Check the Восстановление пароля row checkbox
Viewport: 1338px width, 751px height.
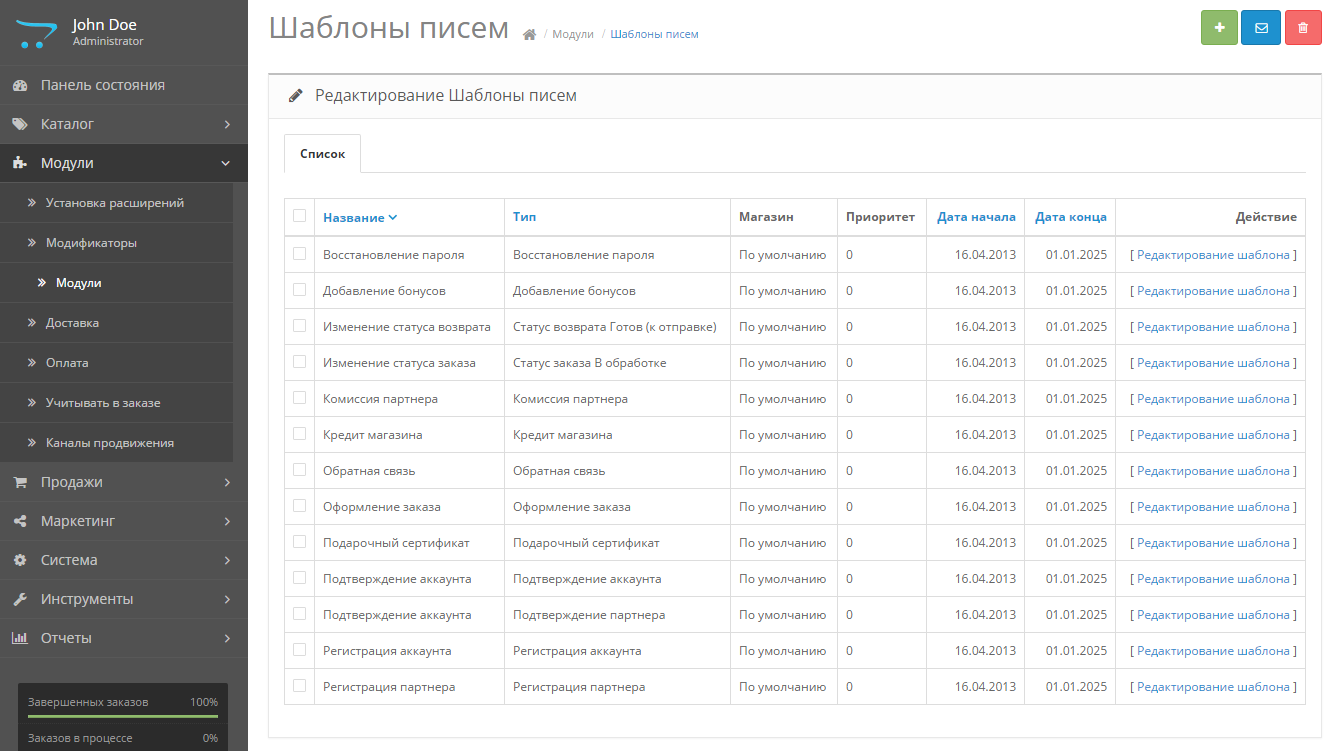point(299,254)
